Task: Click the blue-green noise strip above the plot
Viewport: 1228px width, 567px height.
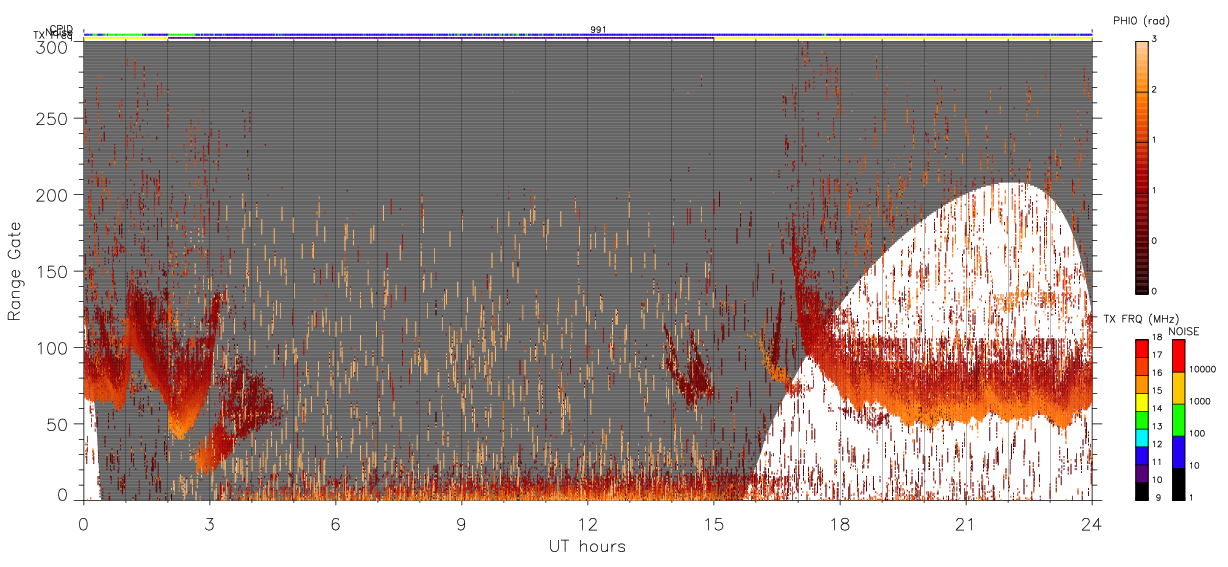Action: click(x=587, y=34)
